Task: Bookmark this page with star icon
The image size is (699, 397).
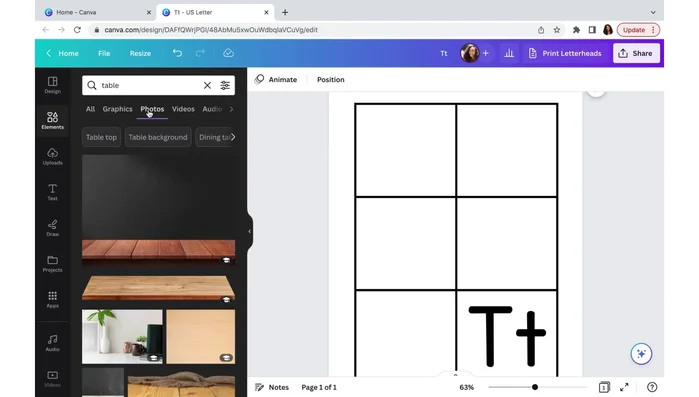Action: (557, 30)
